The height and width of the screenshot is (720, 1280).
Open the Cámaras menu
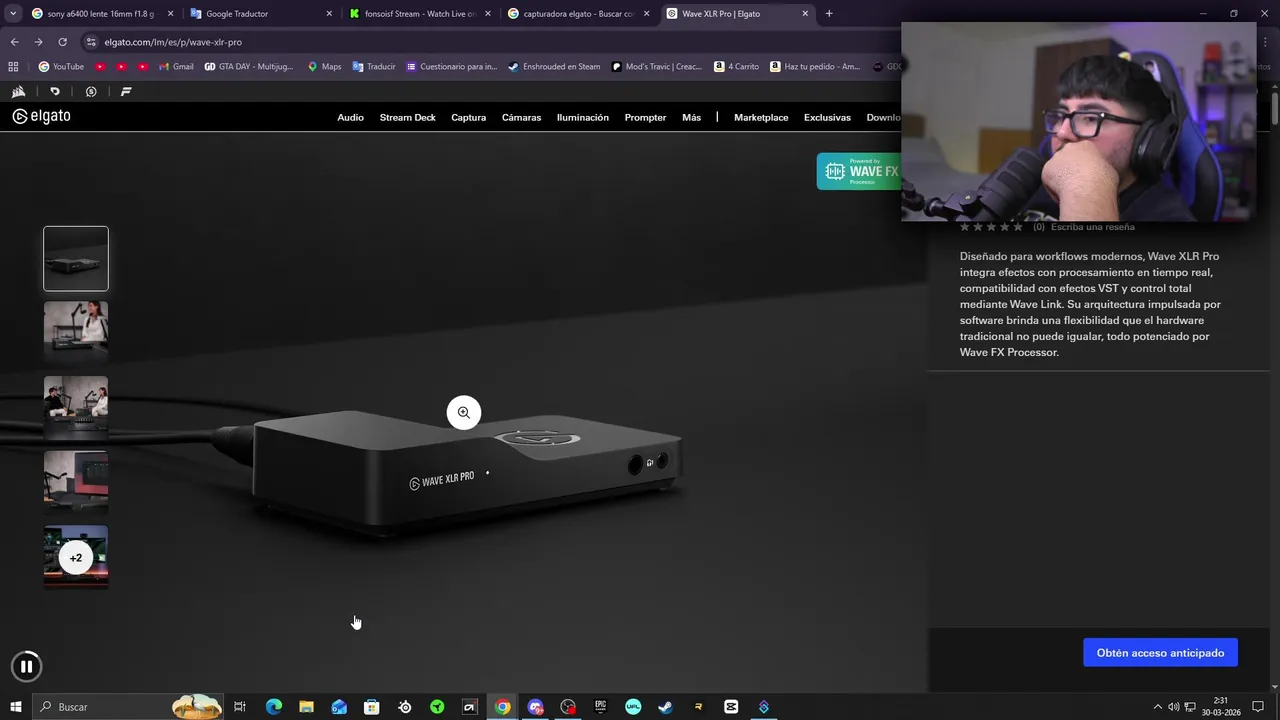pos(521,117)
